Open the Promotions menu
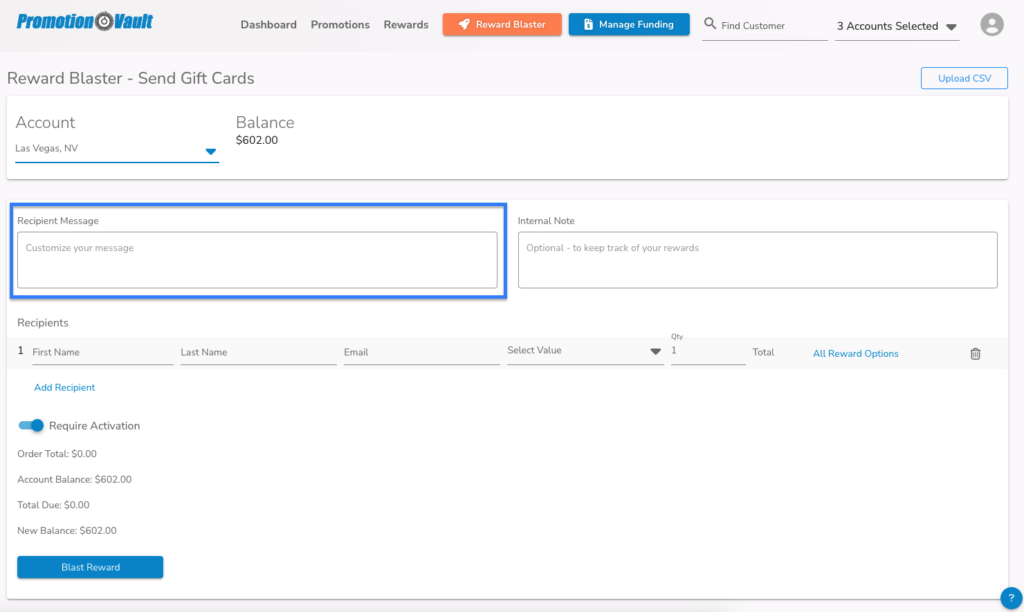The image size is (1024, 612). [340, 25]
